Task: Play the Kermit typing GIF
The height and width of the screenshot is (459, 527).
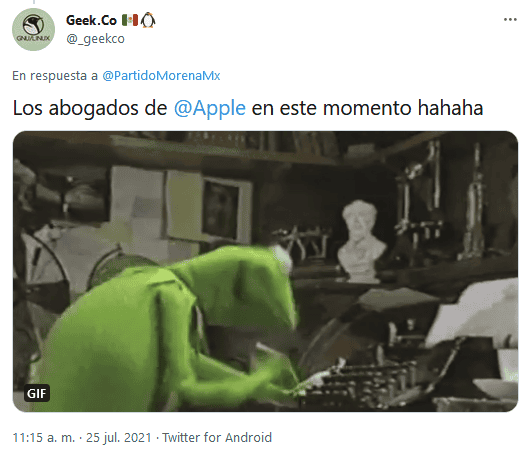Action: pyautogui.click(x=265, y=271)
